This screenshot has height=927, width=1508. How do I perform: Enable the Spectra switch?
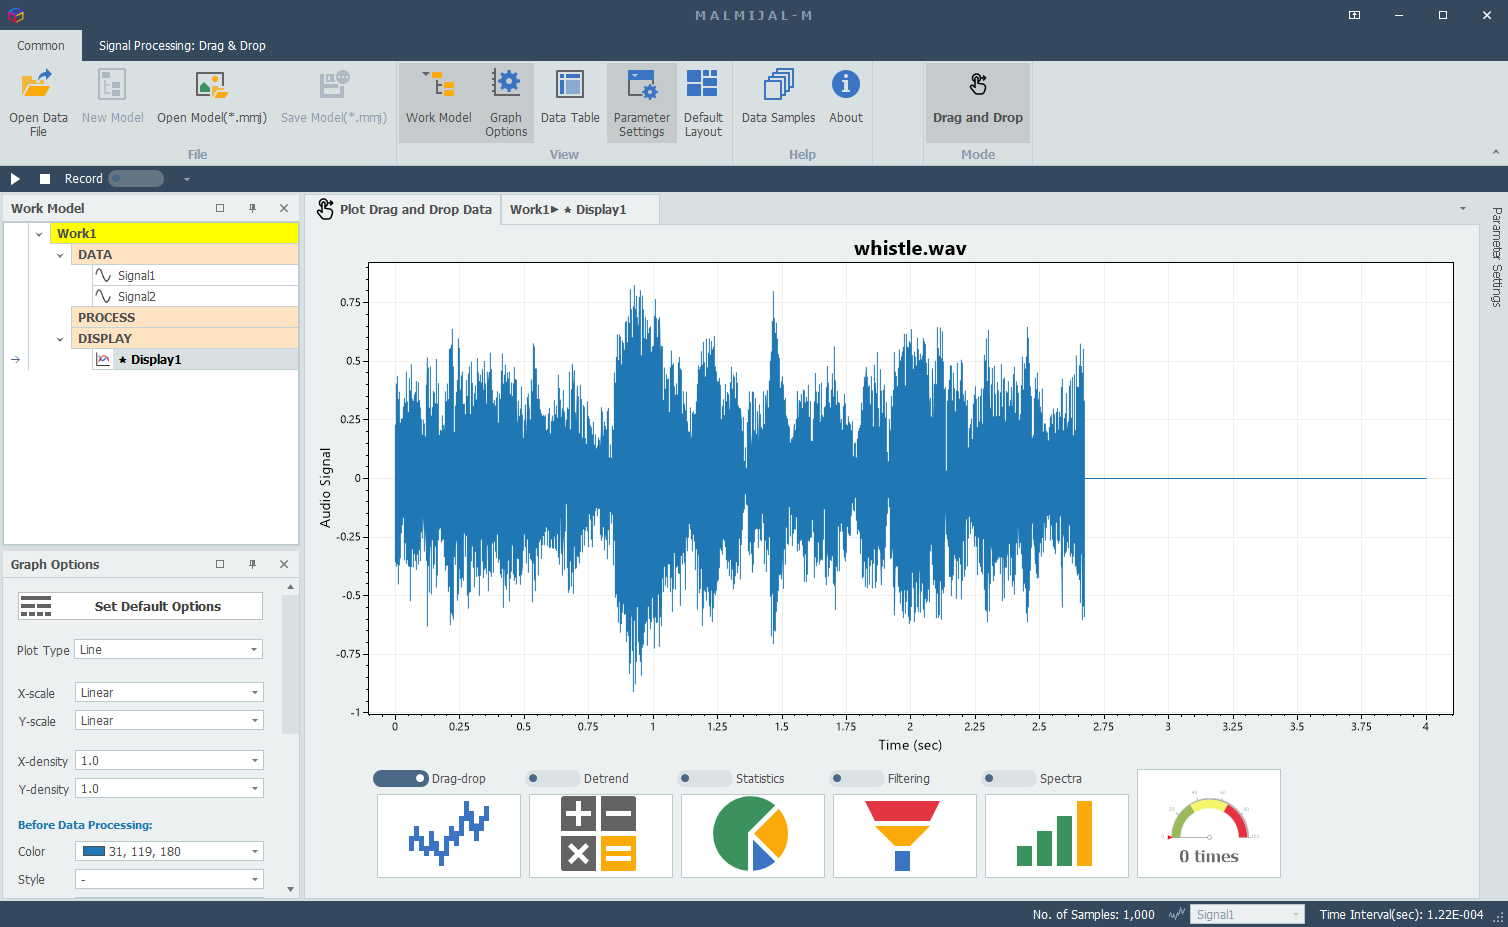tap(1009, 778)
